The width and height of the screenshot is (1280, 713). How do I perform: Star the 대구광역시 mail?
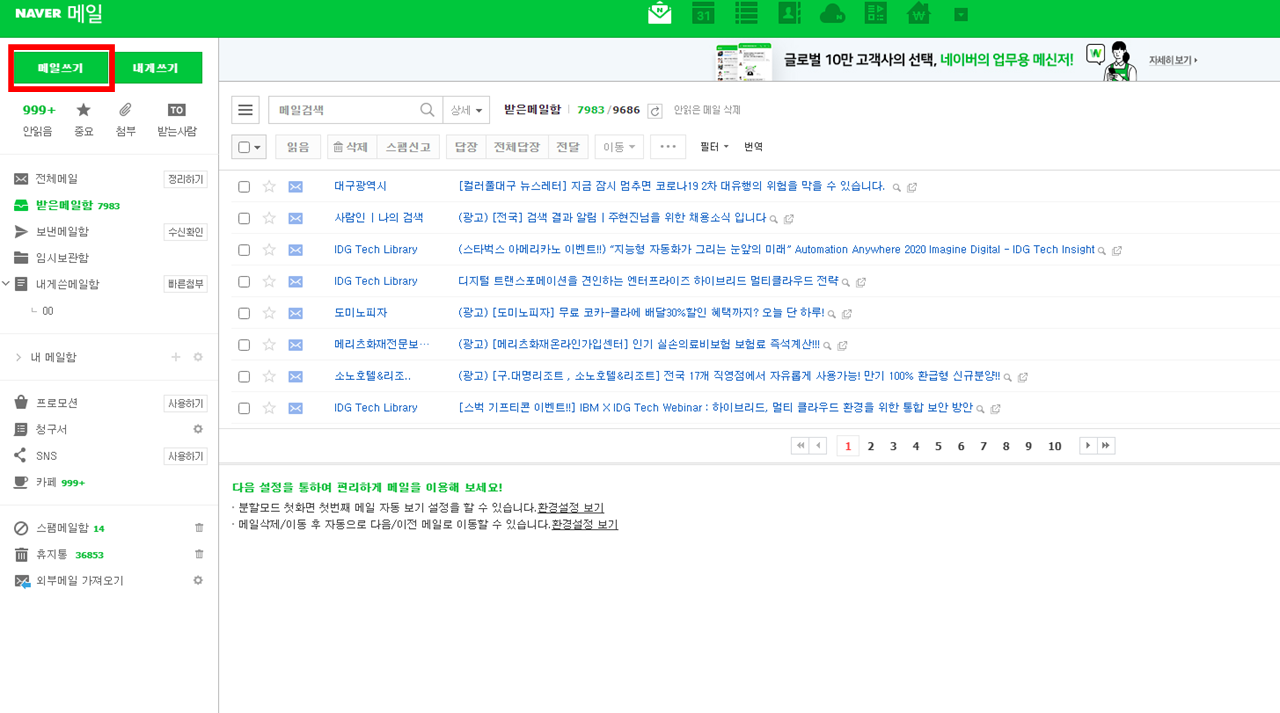(x=269, y=186)
